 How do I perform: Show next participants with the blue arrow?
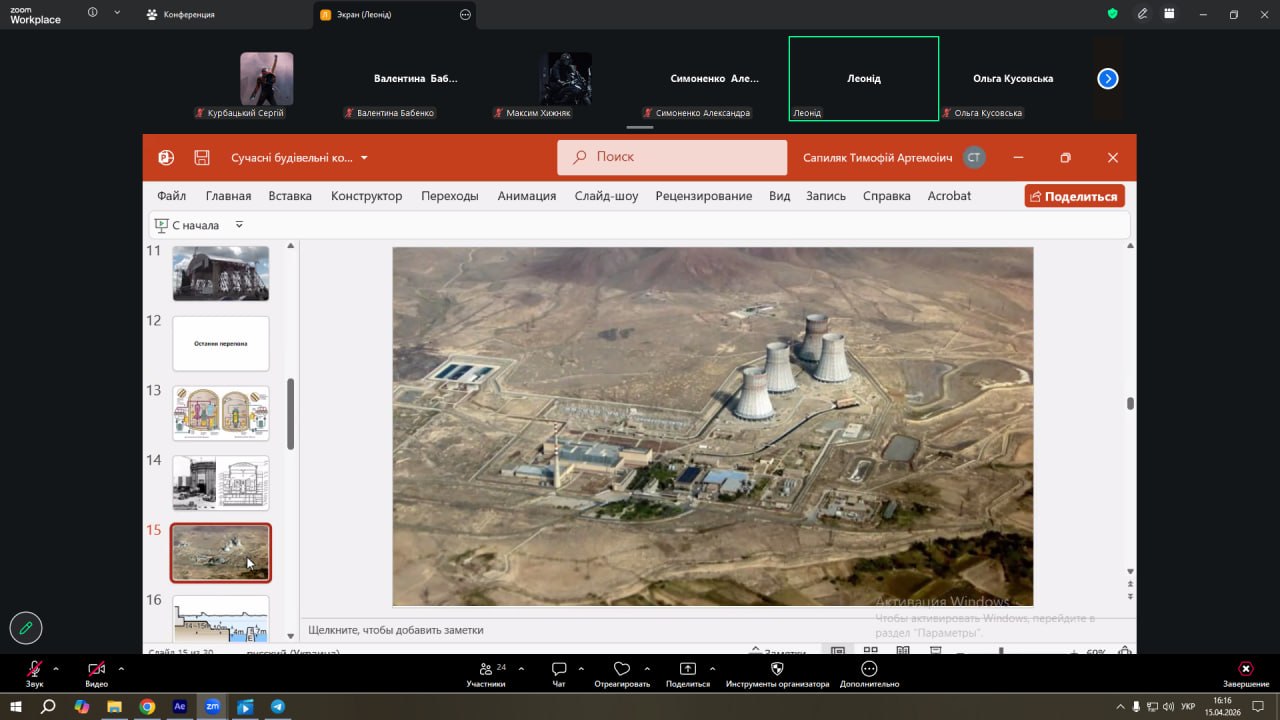click(1107, 79)
